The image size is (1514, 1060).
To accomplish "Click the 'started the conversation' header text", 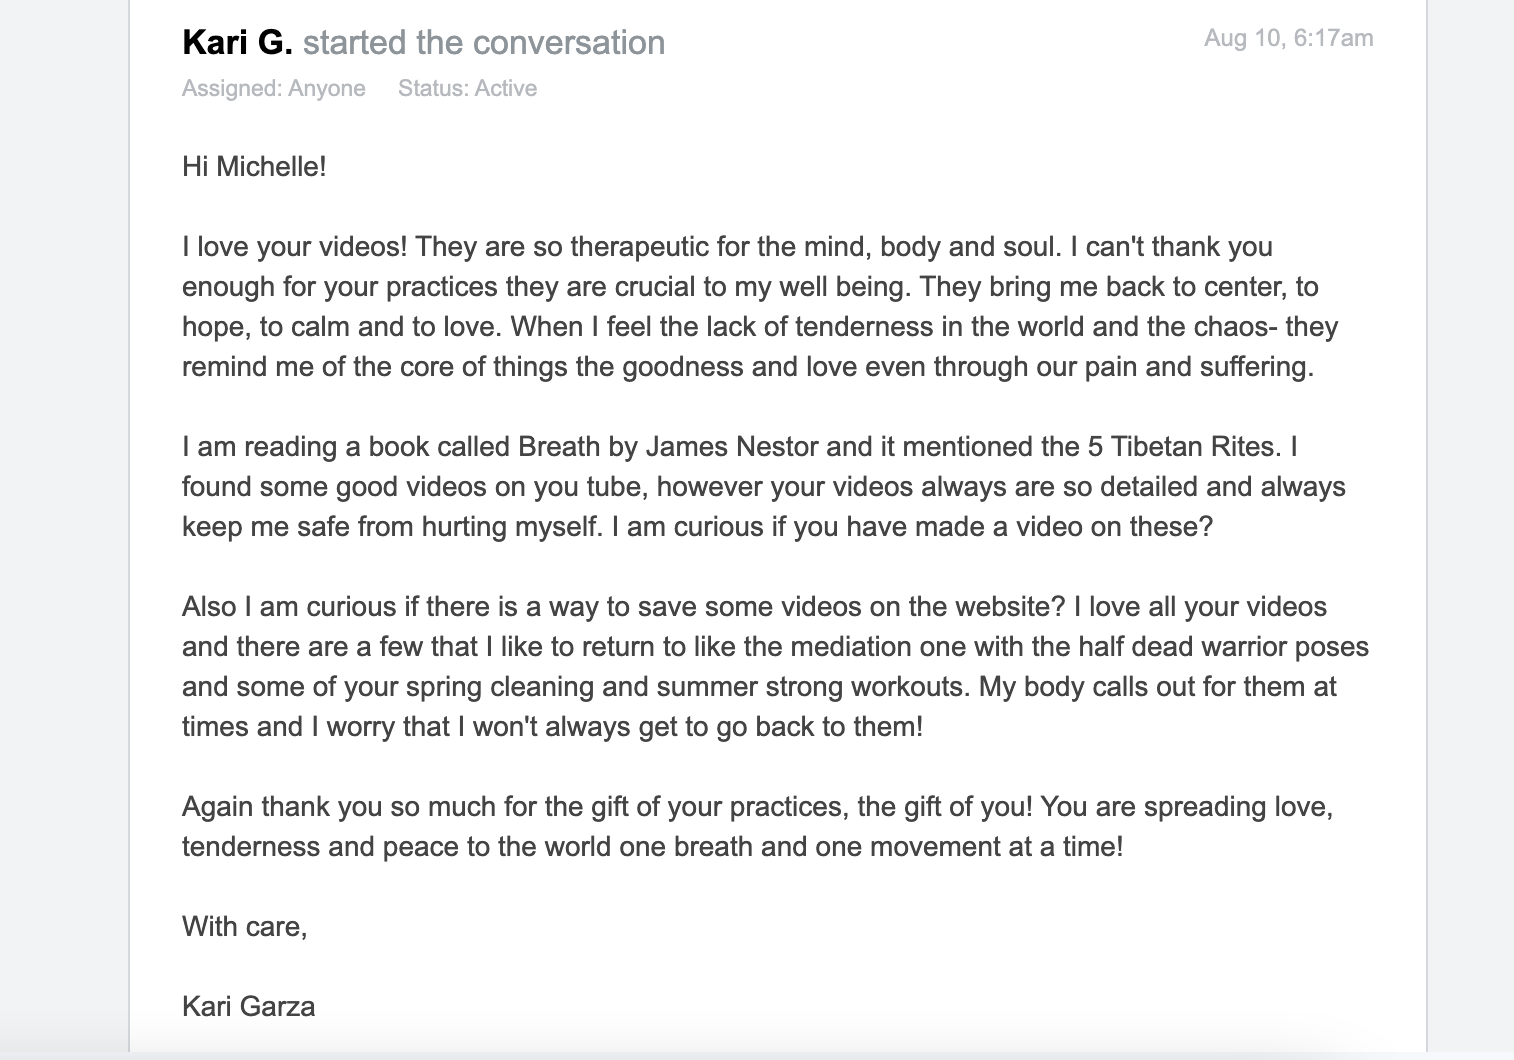I will (x=484, y=42).
